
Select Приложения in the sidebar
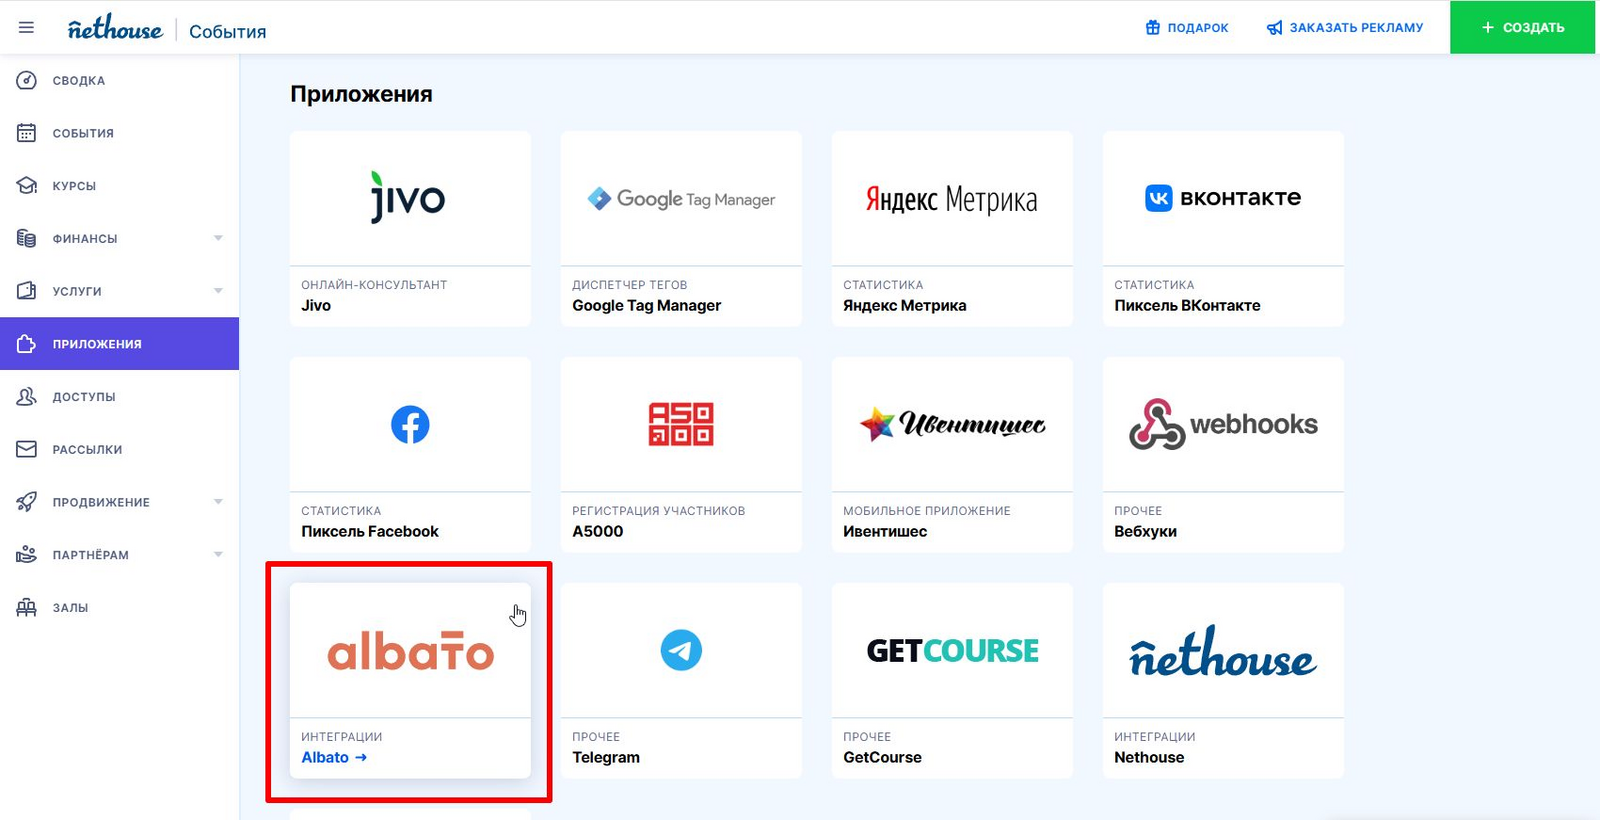(x=97, y=344)
